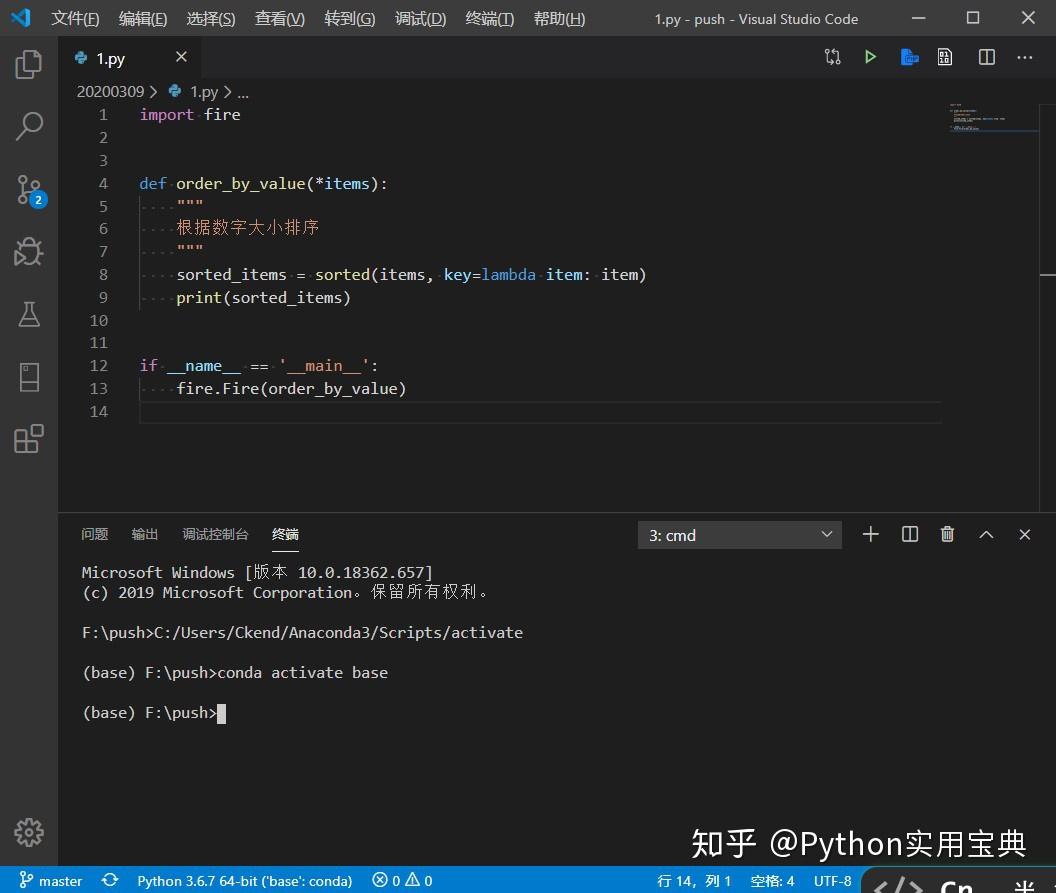The height and width of the screenshot is (893, 1056).
Task: Open the Search view in the activity bar
Action: tap(28, 125)
